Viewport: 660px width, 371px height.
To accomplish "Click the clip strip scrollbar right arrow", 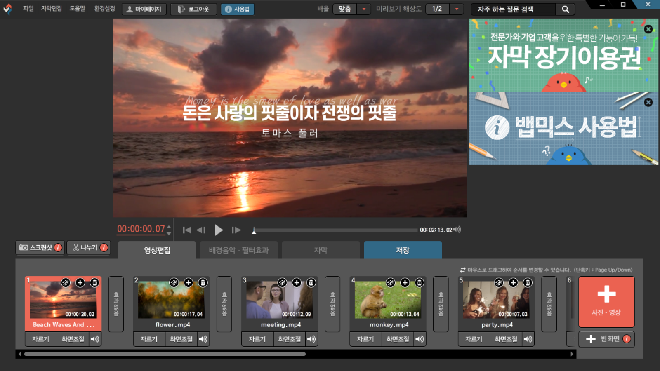I will tap(572, 354).
